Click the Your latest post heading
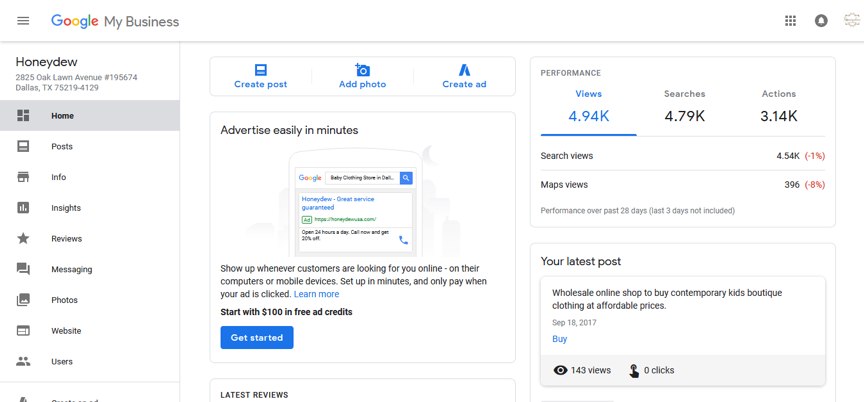The height and width of the screenshot is (402, 864). click(581, 262)
